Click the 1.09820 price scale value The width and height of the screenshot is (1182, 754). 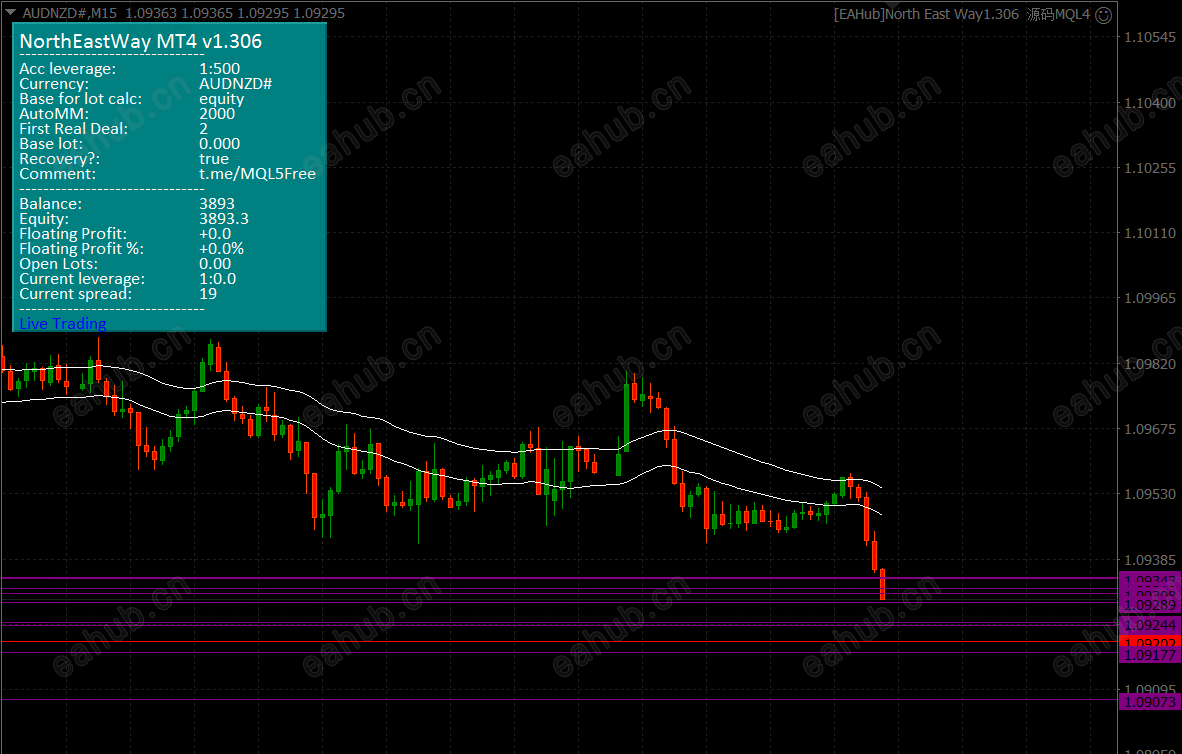pos(1150,363)
